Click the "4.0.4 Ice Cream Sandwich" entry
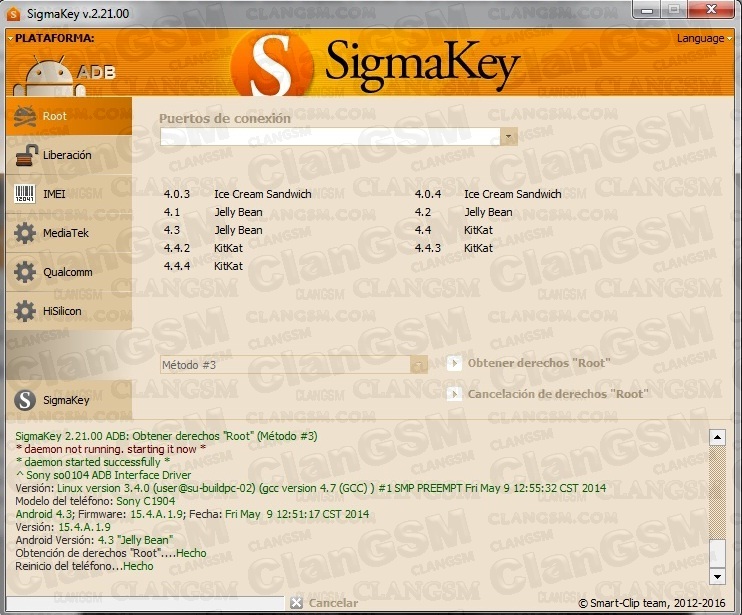The image size is (742, 615). coord(488,194)
